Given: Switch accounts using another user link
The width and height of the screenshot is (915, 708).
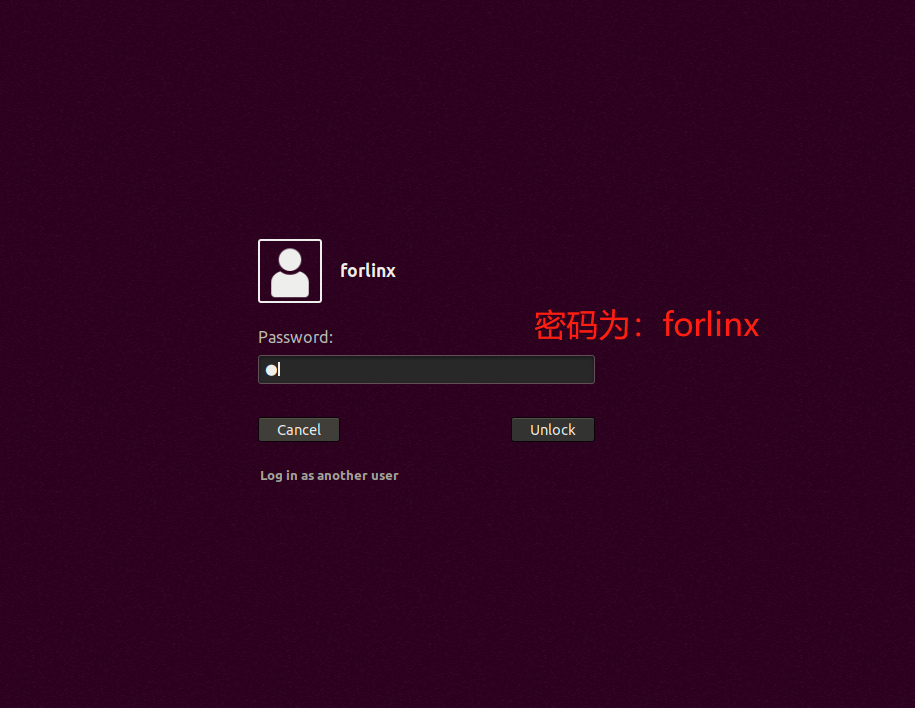Looking at the screenshot, I should (x=329, y=476).
